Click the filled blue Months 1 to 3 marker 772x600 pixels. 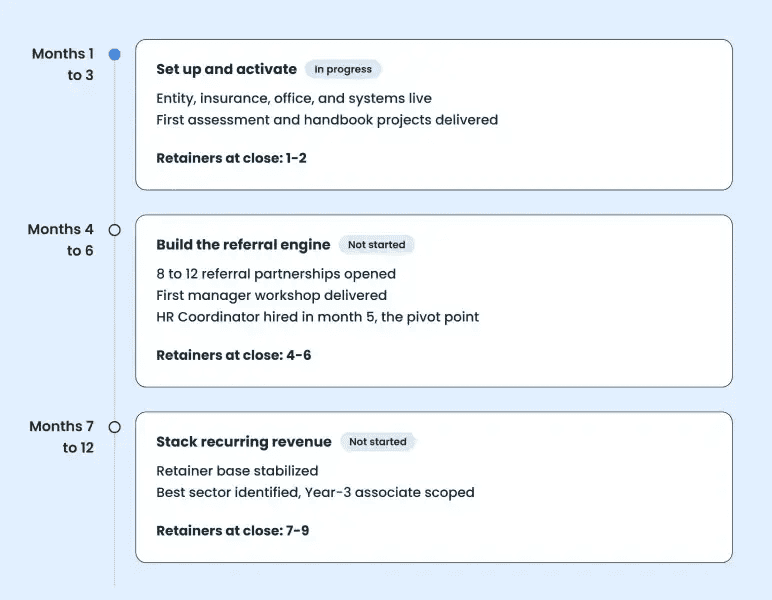point(115,54)
